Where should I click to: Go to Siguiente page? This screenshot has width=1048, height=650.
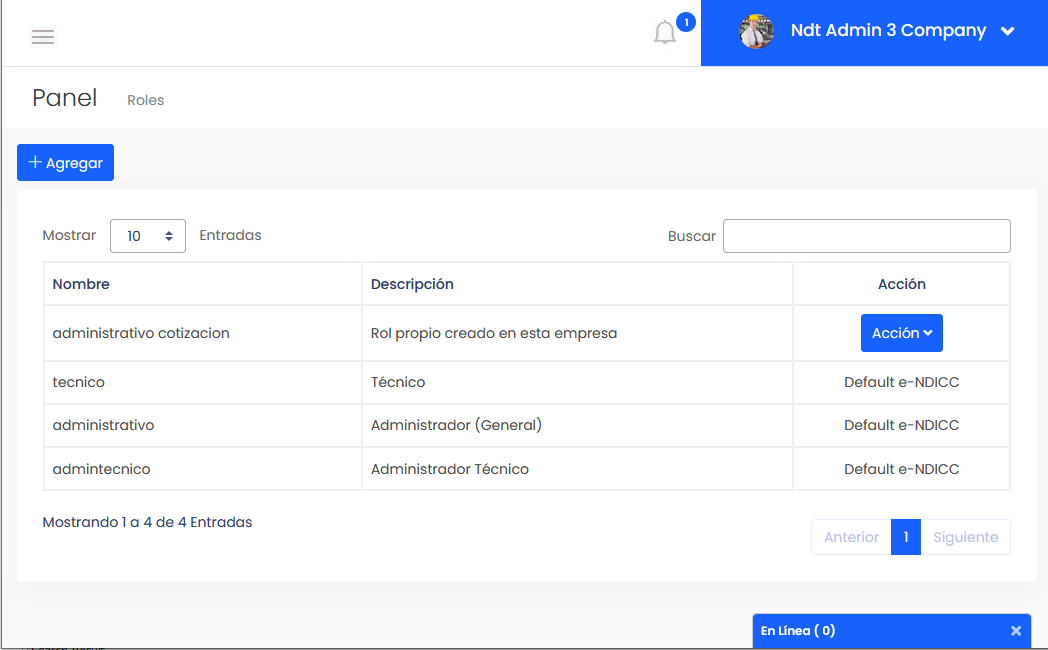tap(965, 537)
